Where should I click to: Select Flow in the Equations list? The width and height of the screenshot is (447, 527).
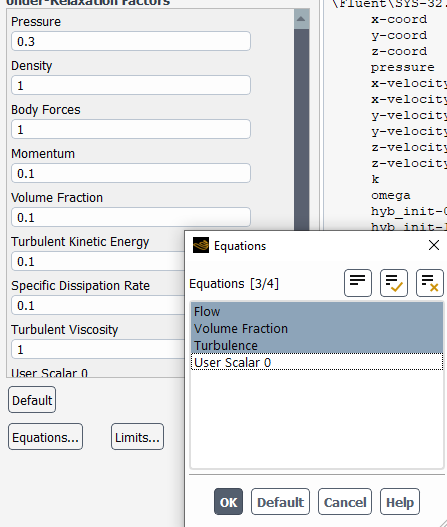pyautogui.click(x=317, y=311)
